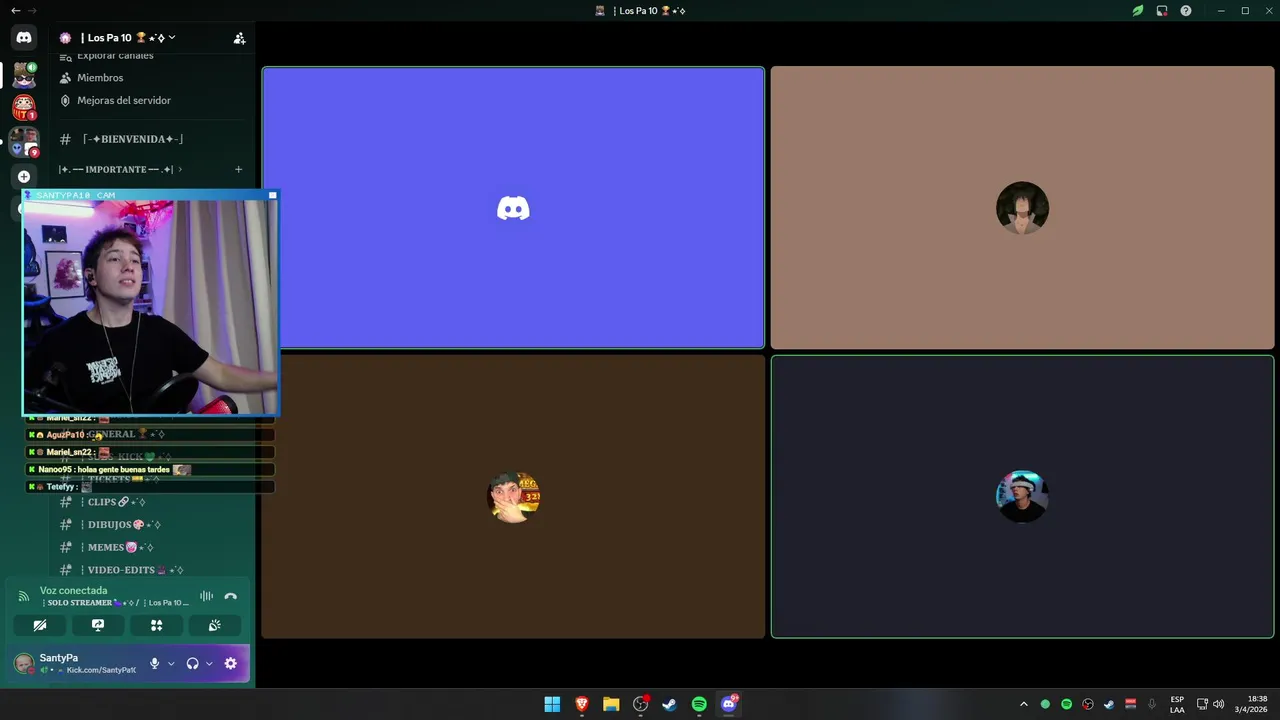Open Discord direct messages home icon

point(24,37)
